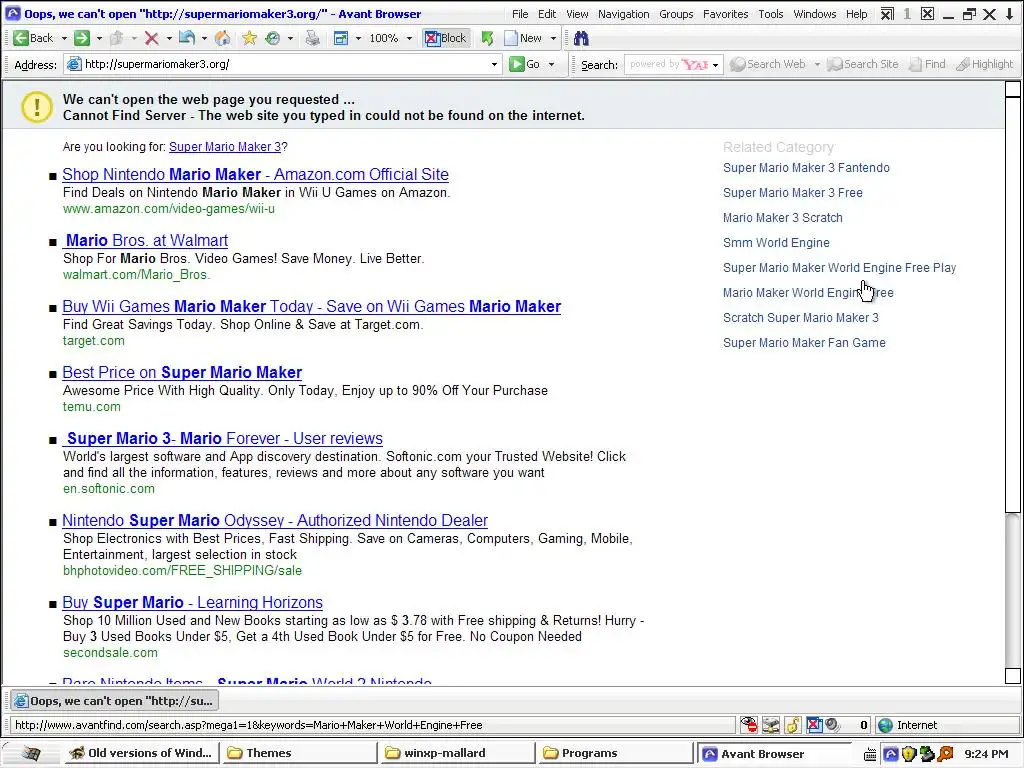Screen dimensions: 1024x768
Task: Open Favorites with the star icon
Action: coord(249,39)
